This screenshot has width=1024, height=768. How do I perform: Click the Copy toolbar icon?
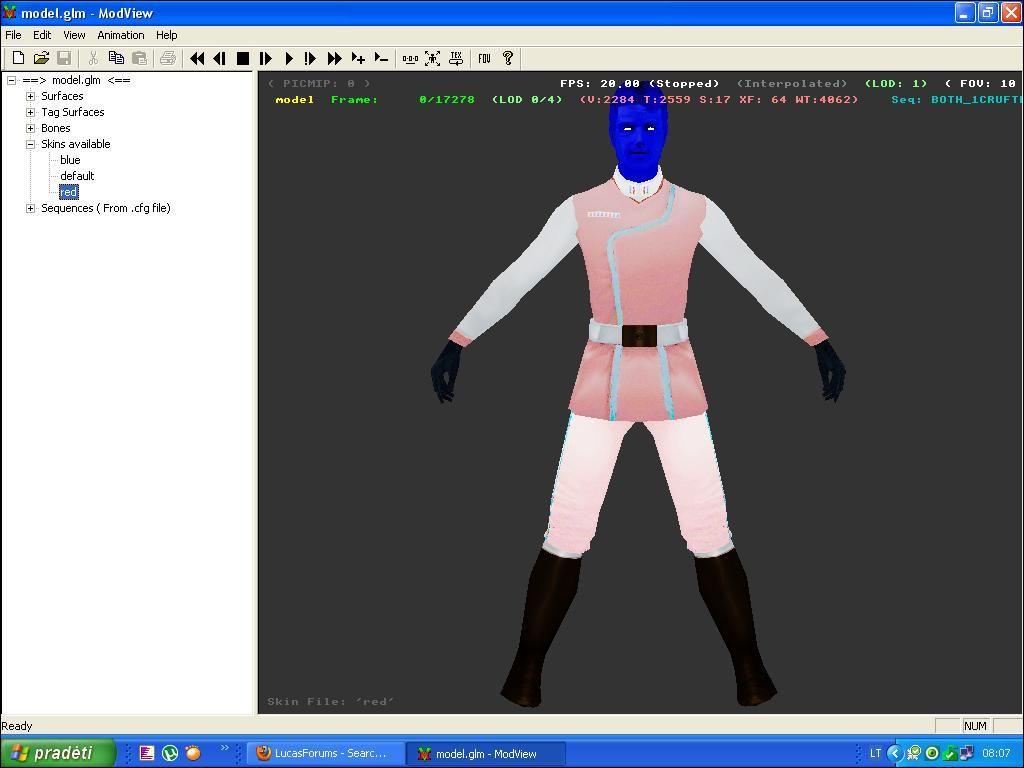116,59
